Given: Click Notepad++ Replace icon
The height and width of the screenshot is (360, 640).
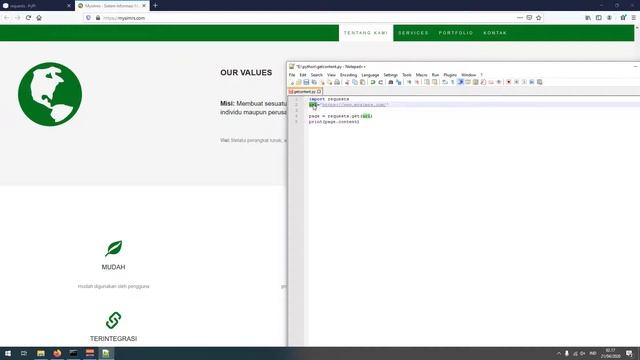Looking at the screenshot, I should (398, 82).
